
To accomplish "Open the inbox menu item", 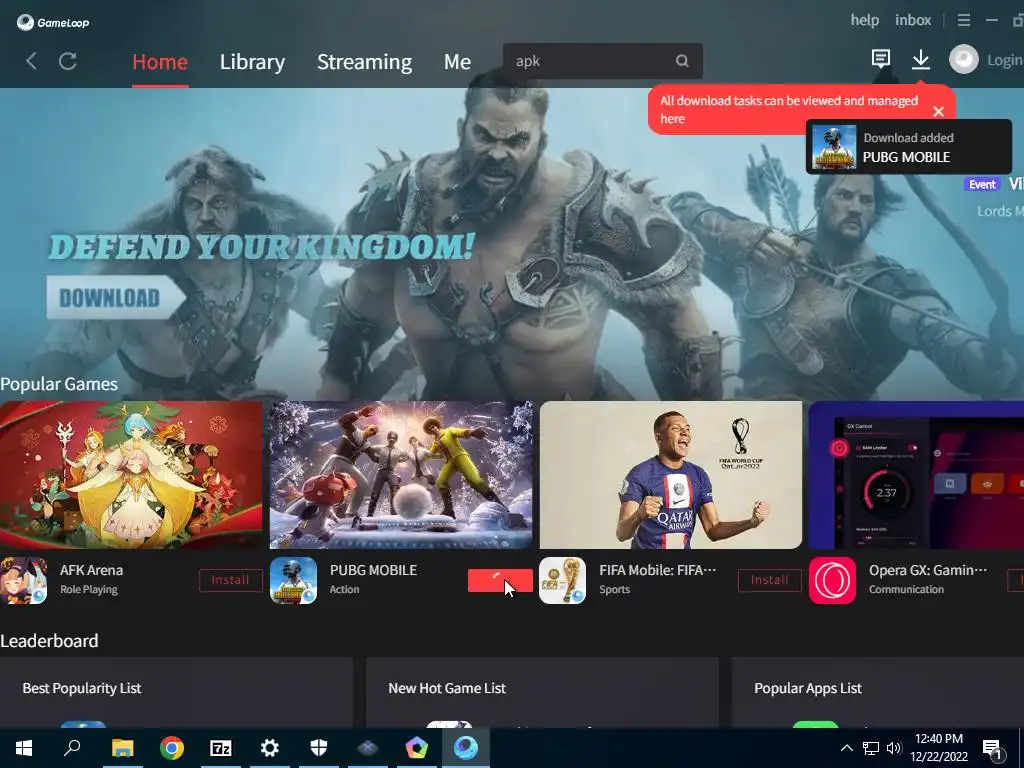I will coord(913,20).
